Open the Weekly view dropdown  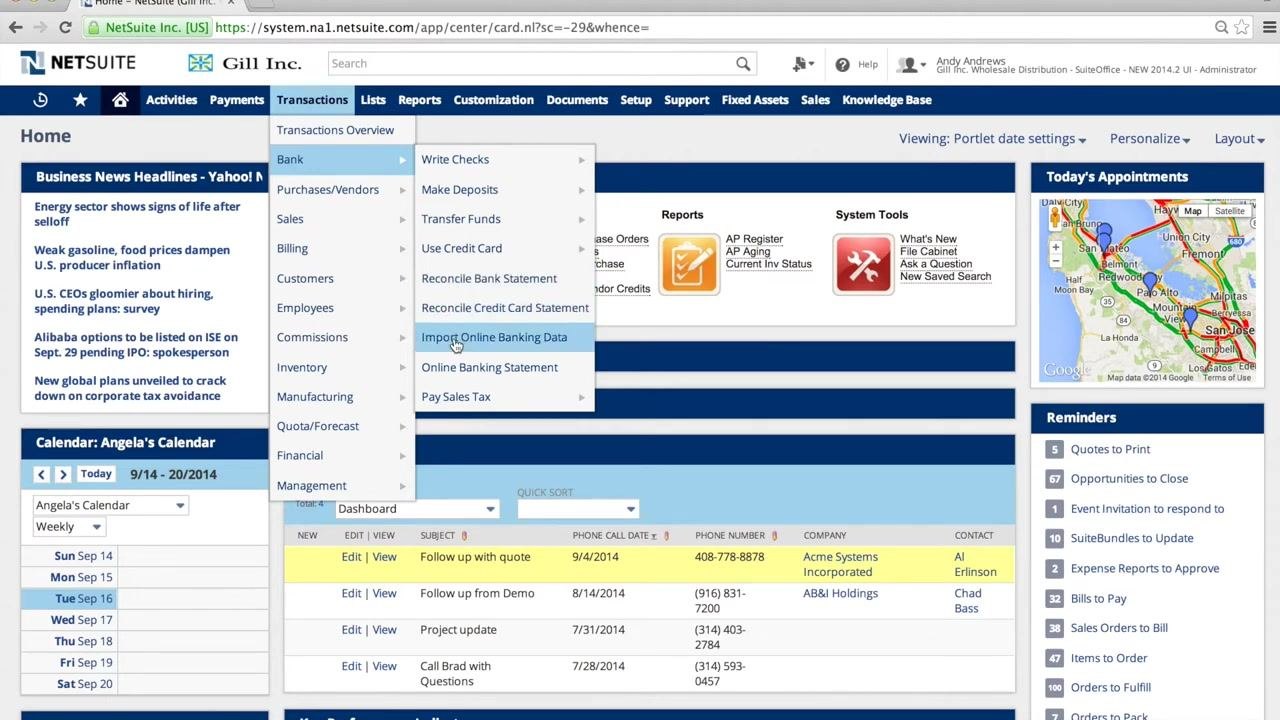(68, 527)
